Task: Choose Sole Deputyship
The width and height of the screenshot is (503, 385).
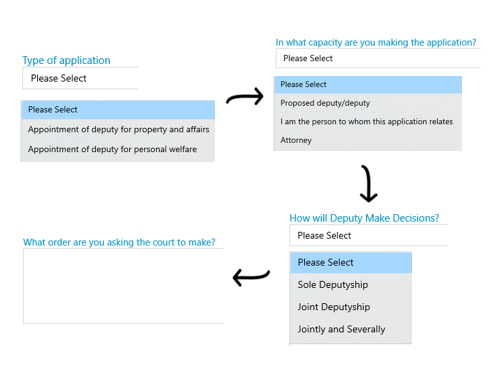Action: (x=351, y=285)
